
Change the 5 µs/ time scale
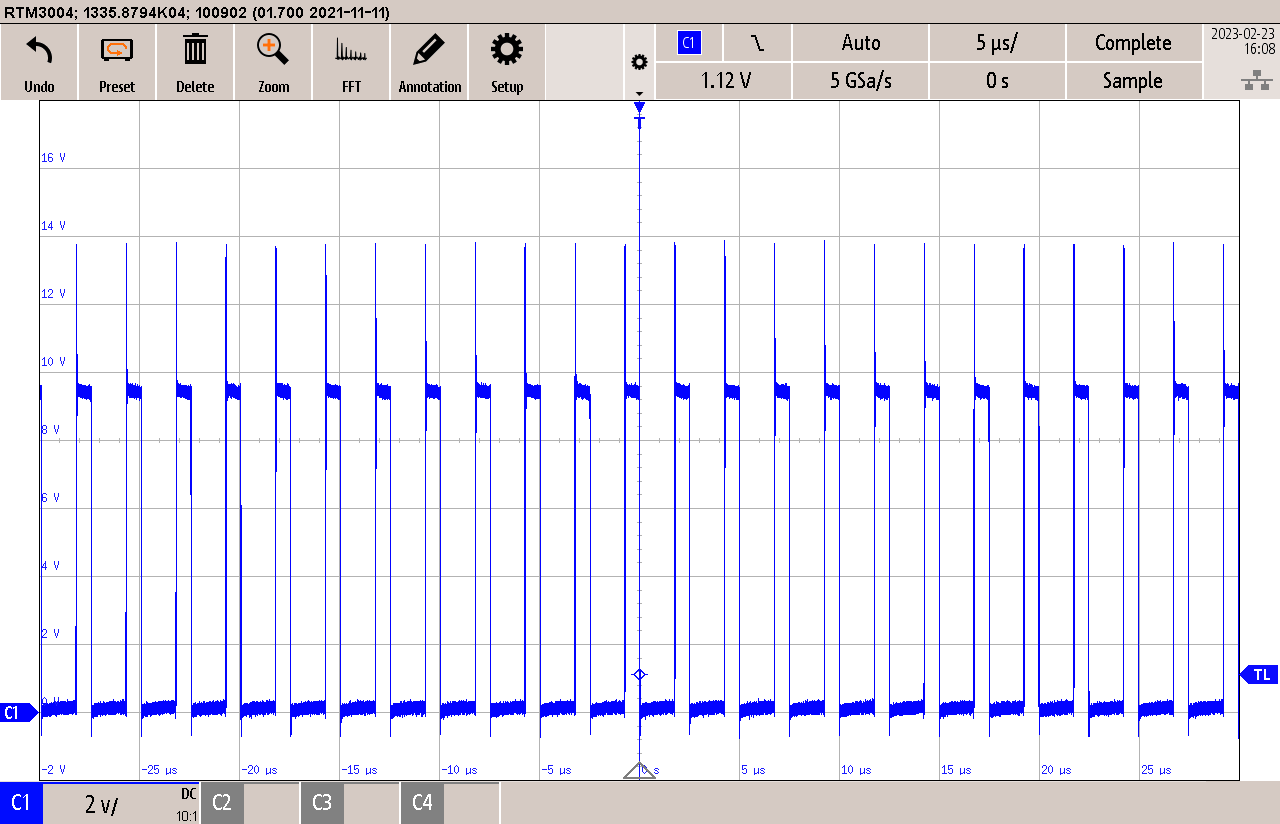tap(997, 43)
